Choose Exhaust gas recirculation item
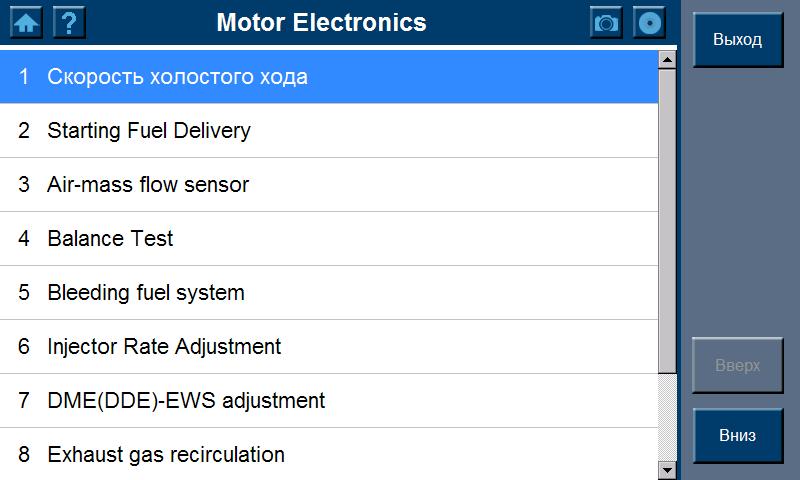 pos(329,455)
